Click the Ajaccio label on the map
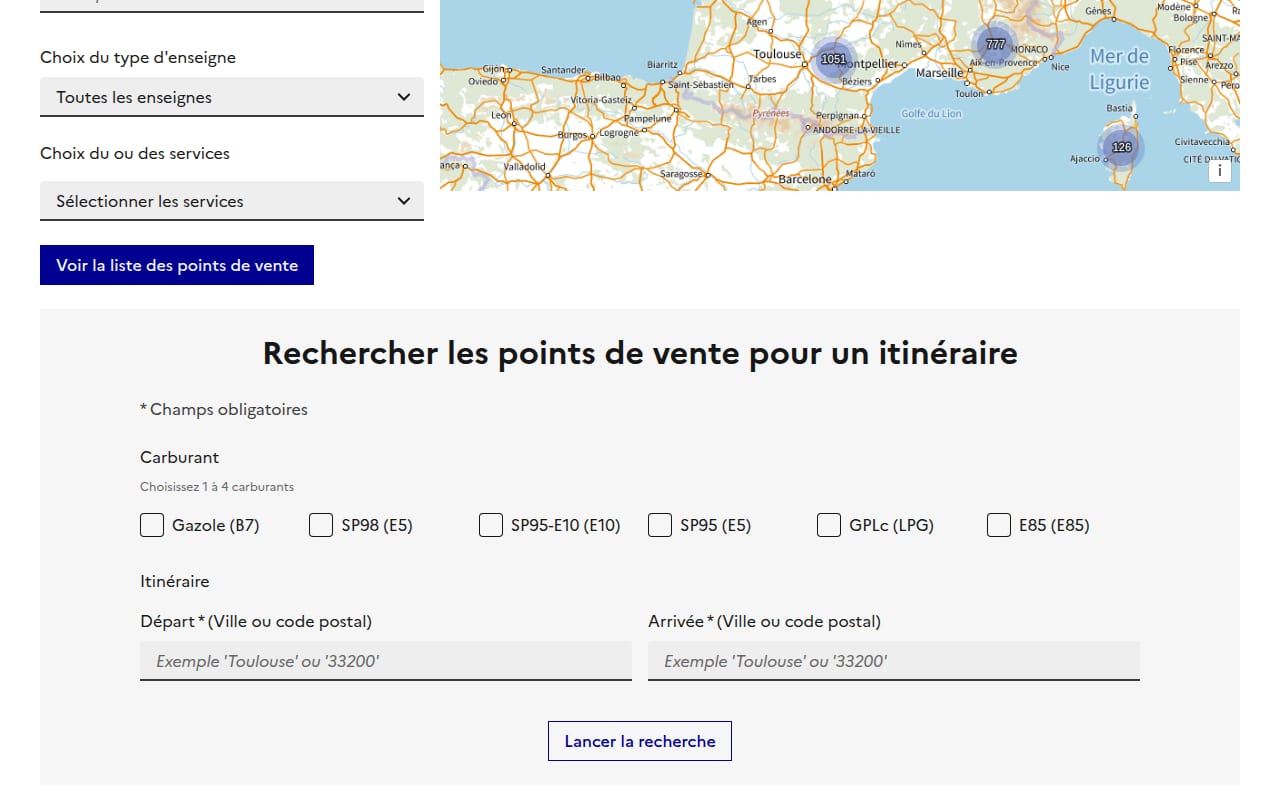This screenshot has width=1280, height=800. tap(1084, 159)
